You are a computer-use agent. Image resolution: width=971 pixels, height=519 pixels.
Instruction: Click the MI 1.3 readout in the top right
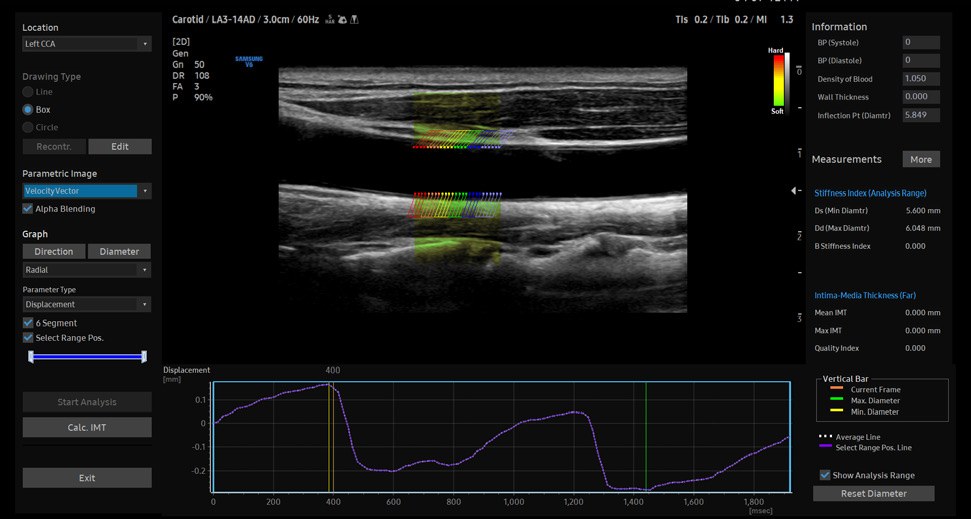click(x=776, y=20)
